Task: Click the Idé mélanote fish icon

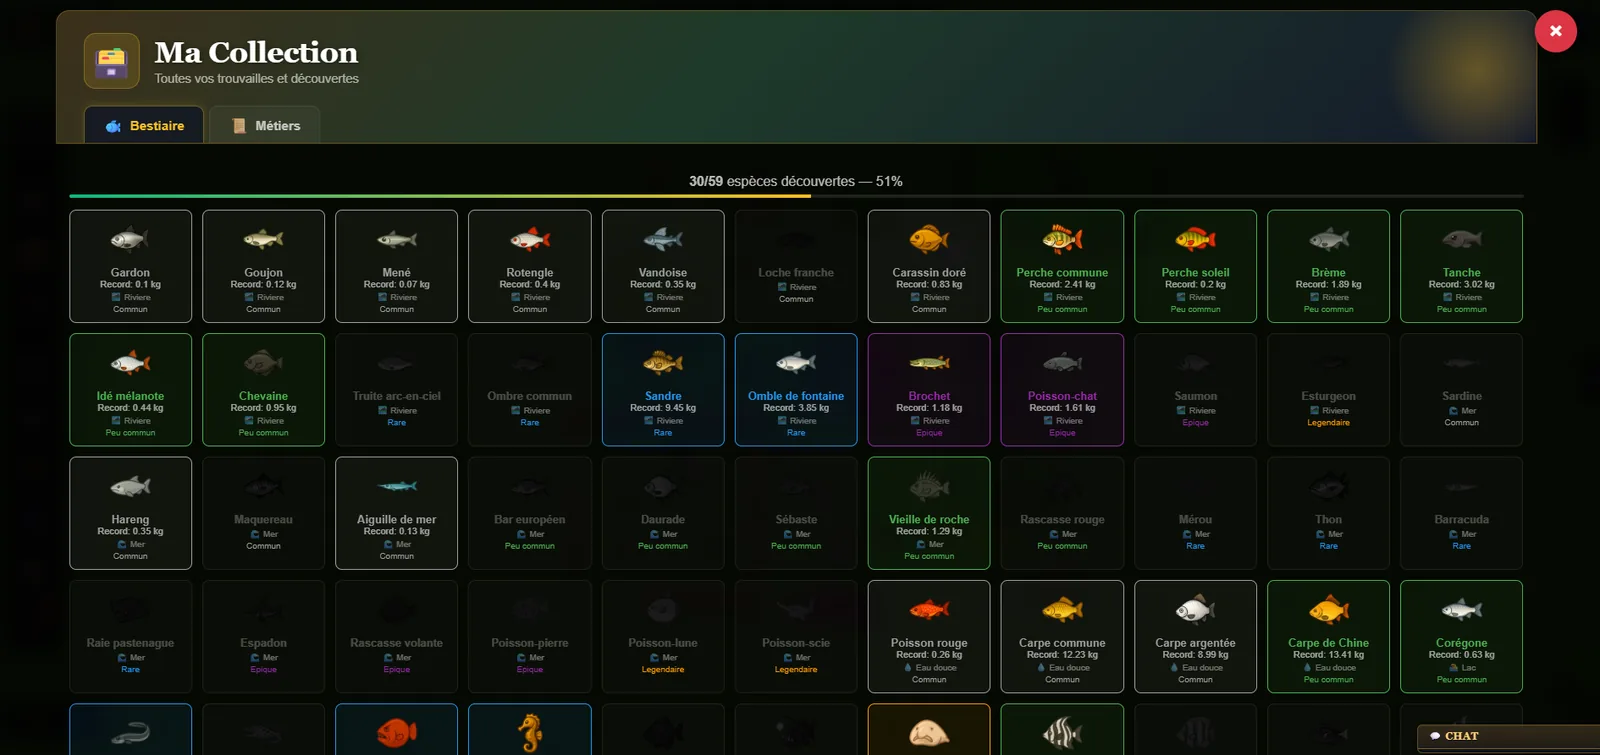Action: pyautogui.click(x=130, y=363)
